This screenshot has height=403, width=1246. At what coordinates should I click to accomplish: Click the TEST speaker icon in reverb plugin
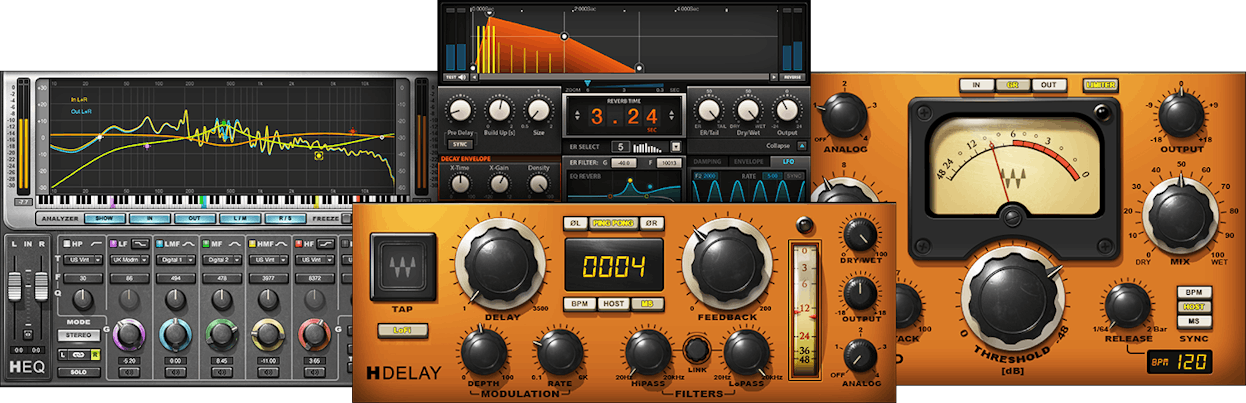click(x=456, y=77)
